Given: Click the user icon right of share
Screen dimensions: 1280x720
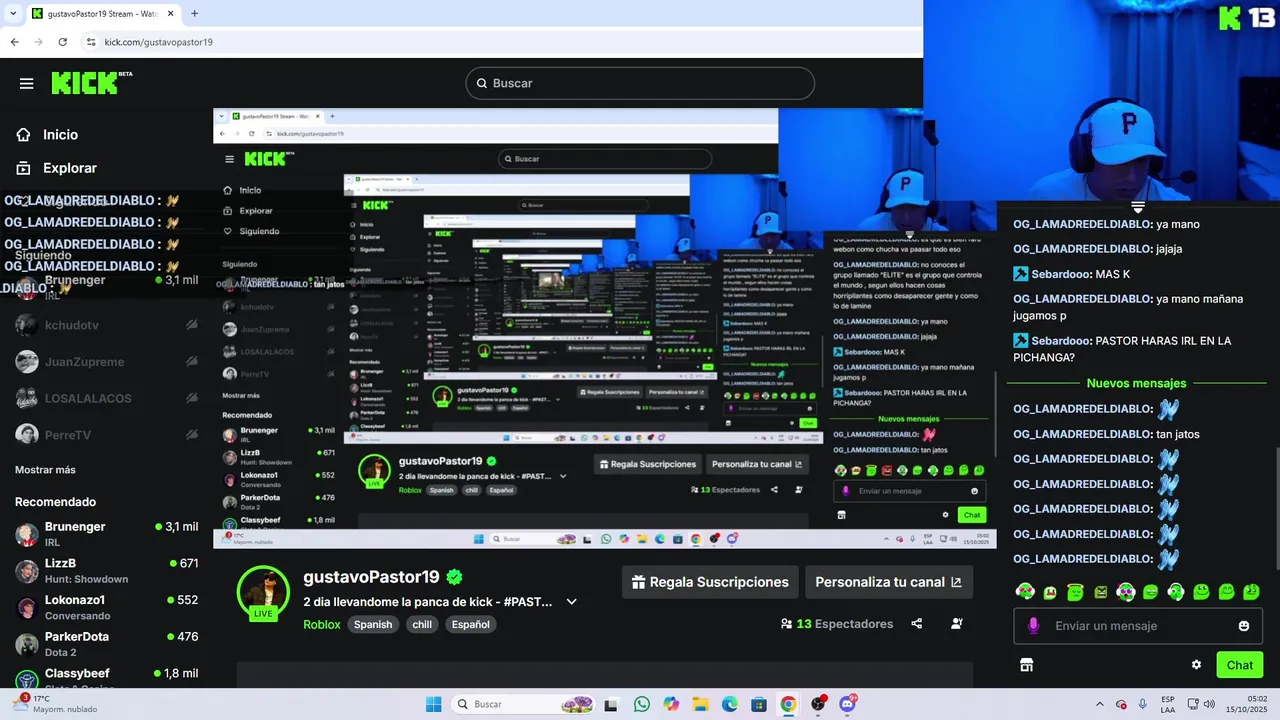Looking at the screenshot, I should tap(957, 624).
